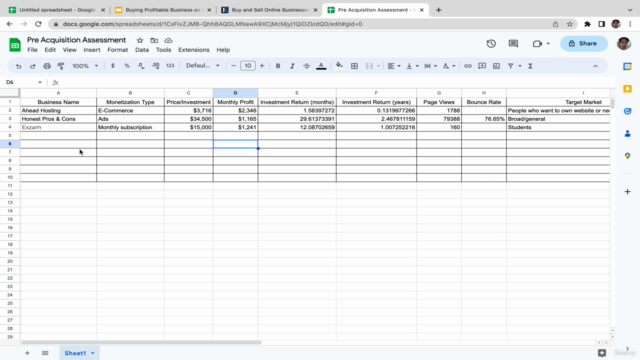Open the Functions sigma icon
The width and height of the screenshot is (640, 360).
click(x=530, y=66)
